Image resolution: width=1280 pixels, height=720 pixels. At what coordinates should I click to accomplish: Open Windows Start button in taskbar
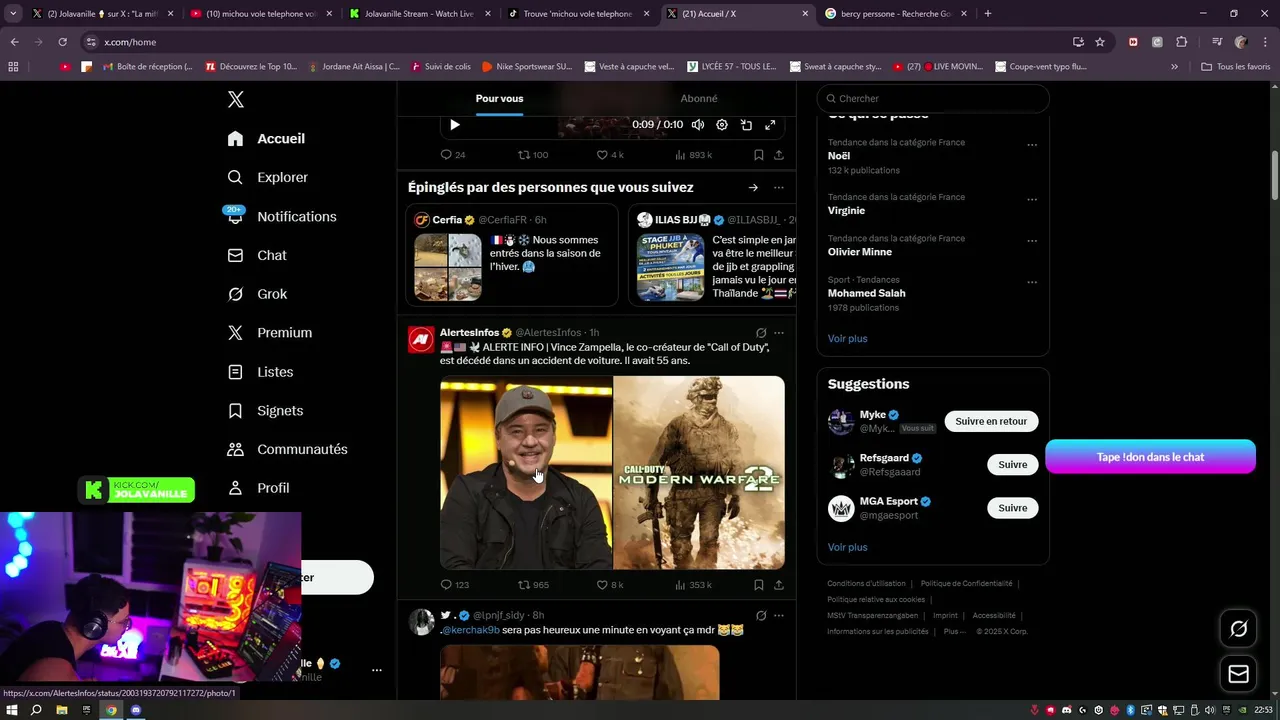(11, 710)
